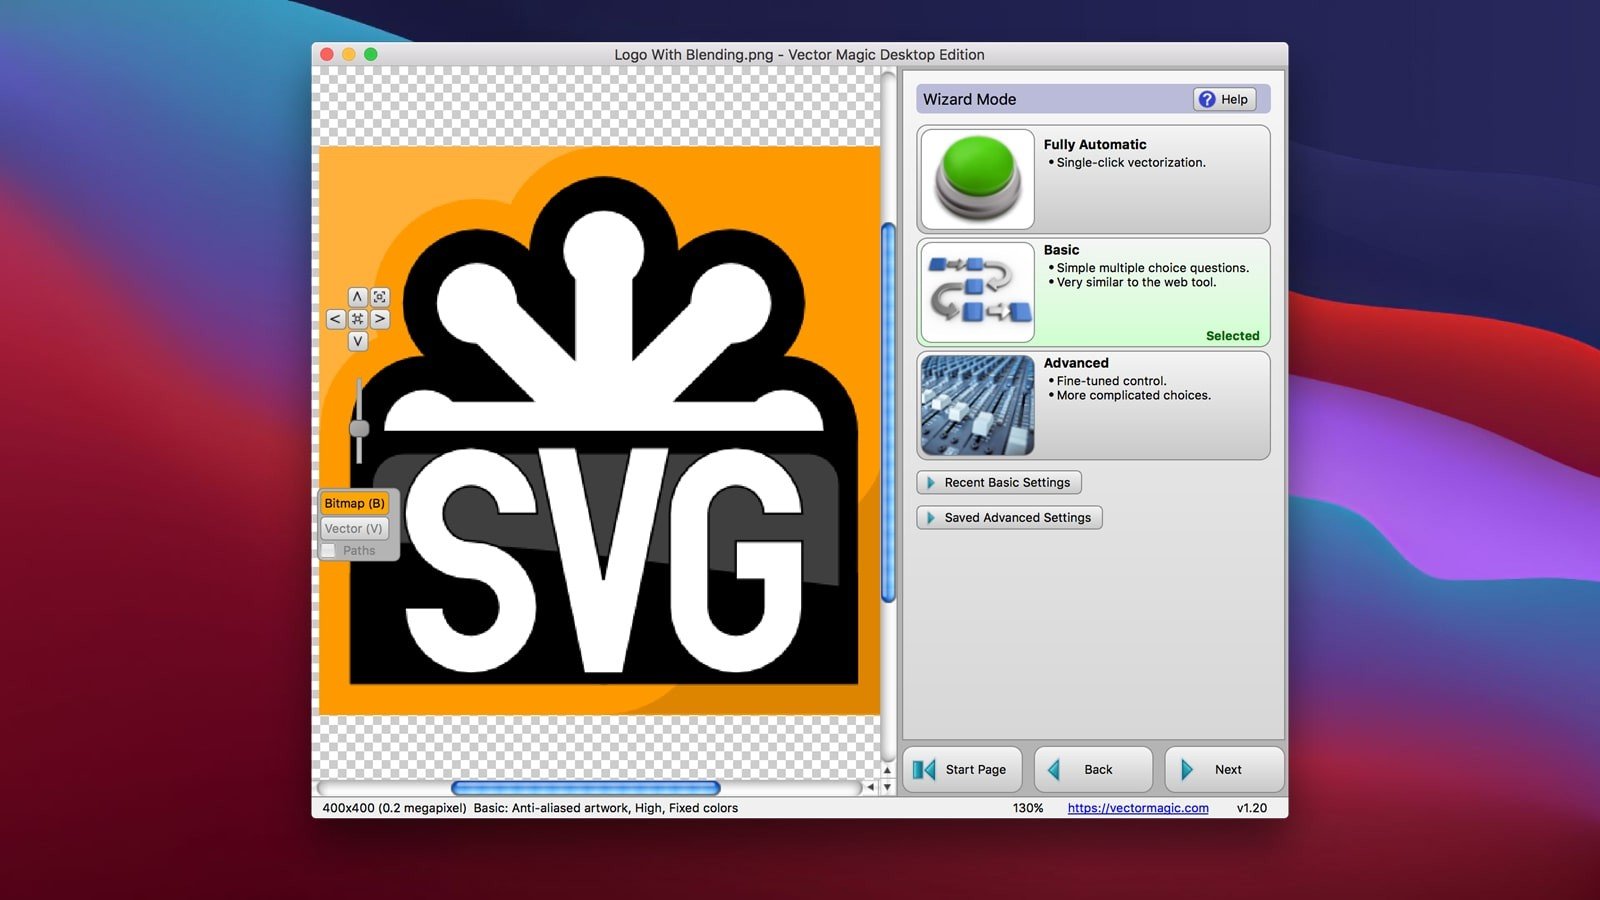The image size is (1600, 900).
Task: Click the zoom slider handle on the preview
Action: [359, 428]
